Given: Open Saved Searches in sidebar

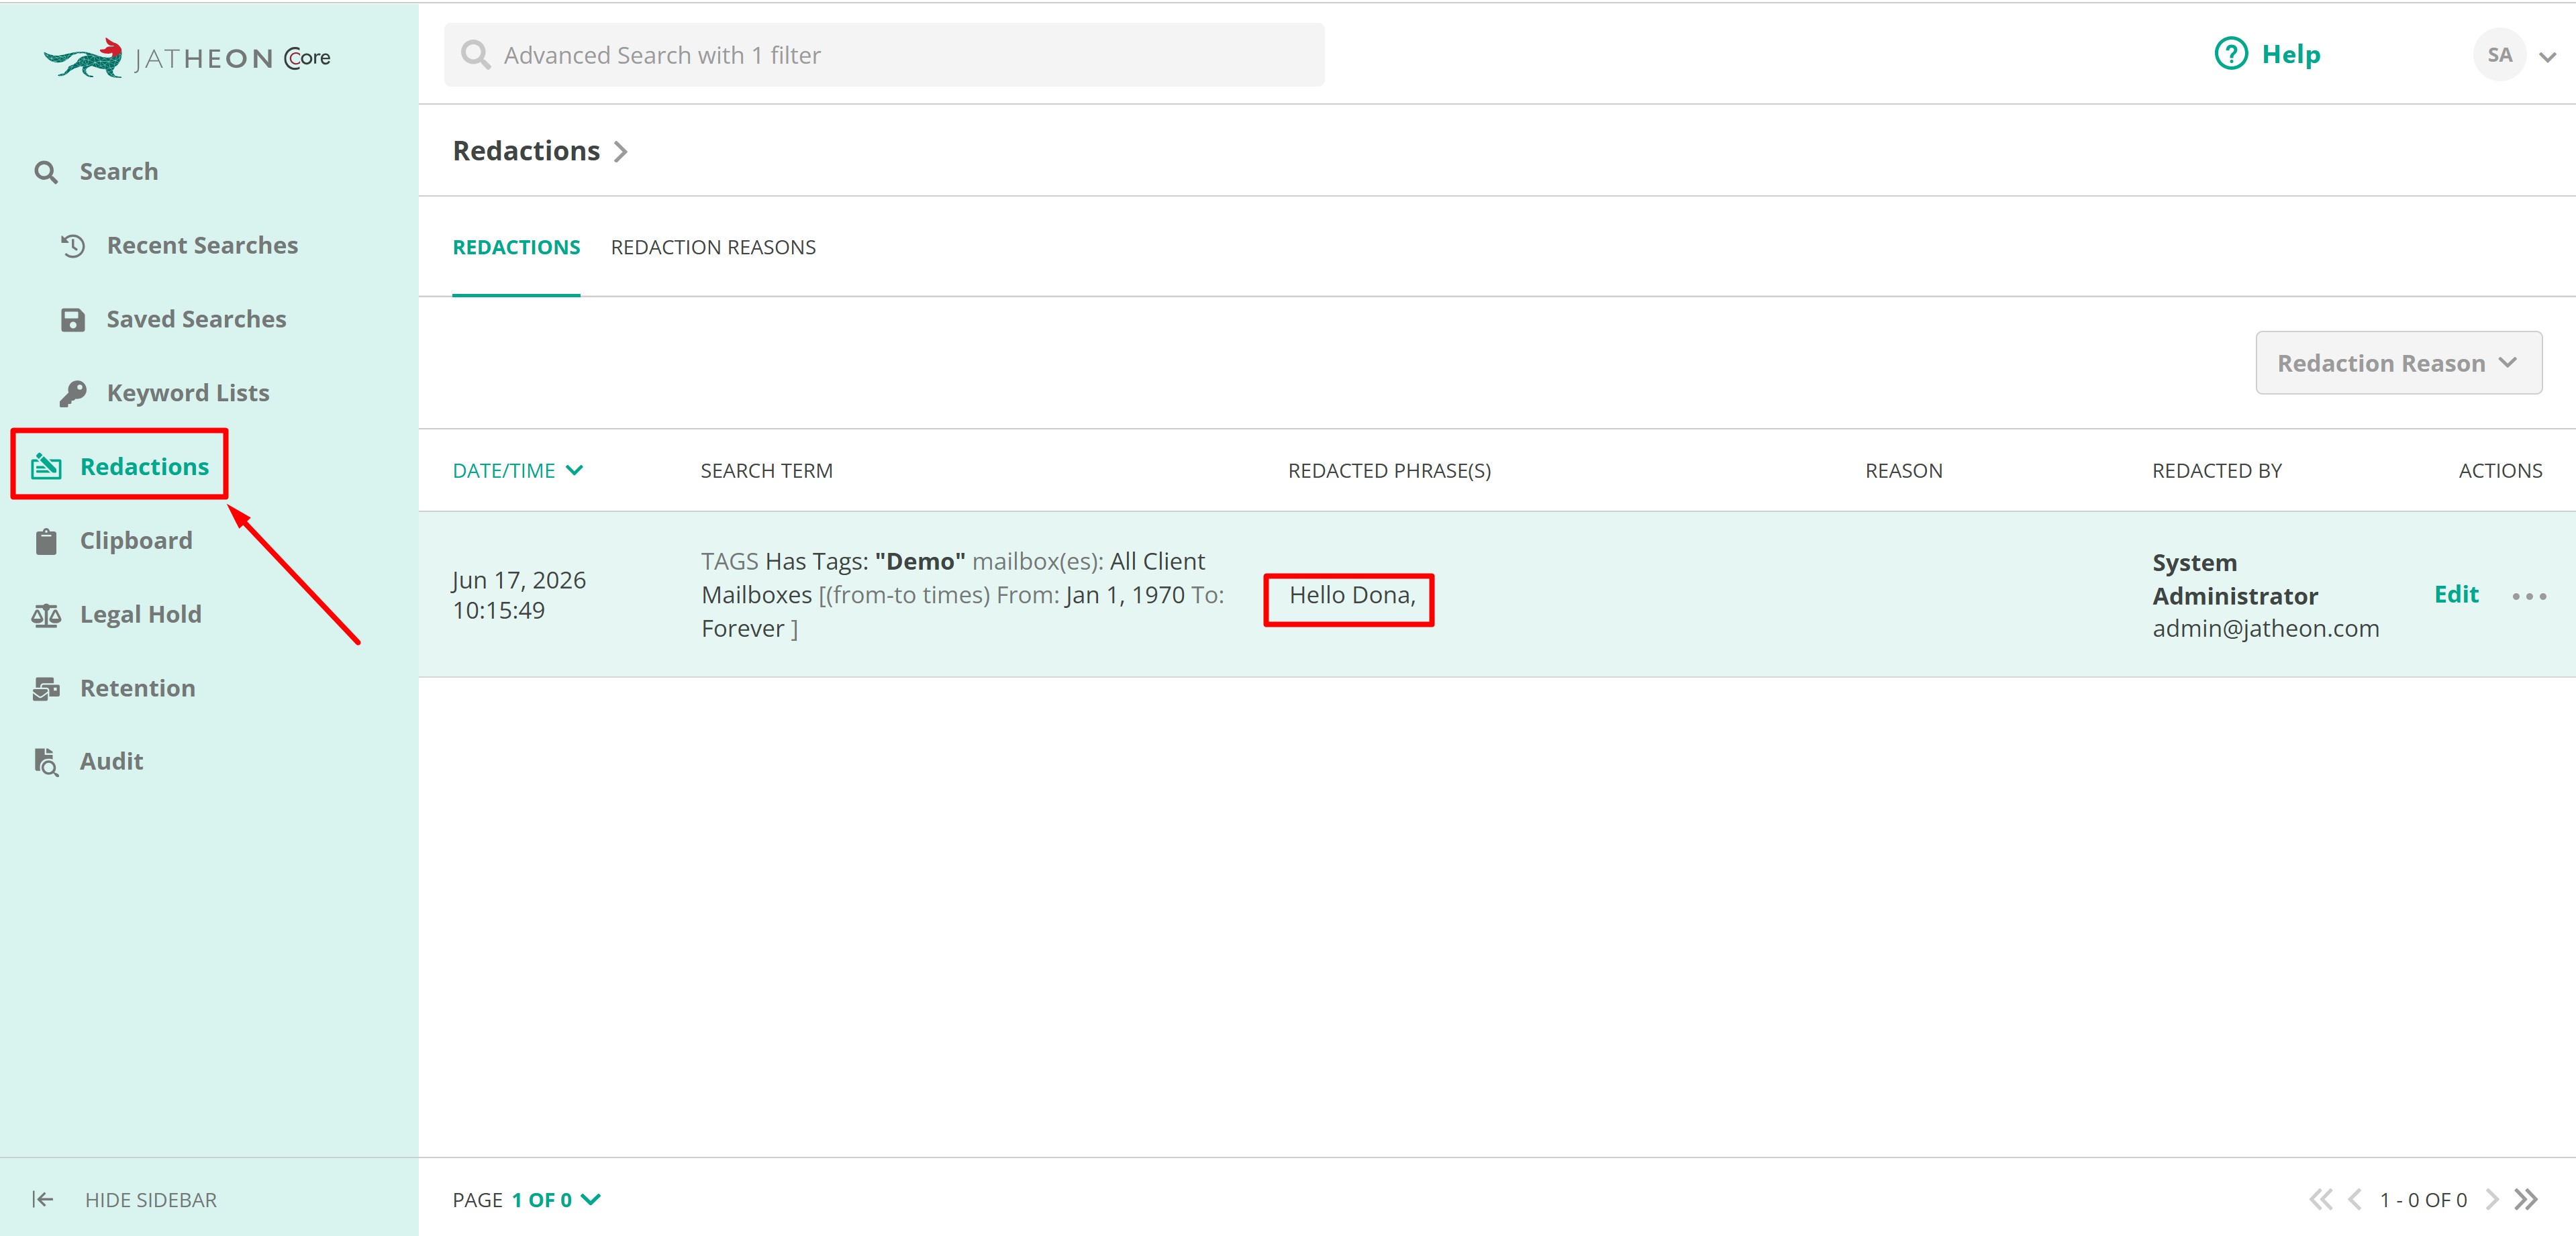Looking at the screenshot, I should pos(196,320).
